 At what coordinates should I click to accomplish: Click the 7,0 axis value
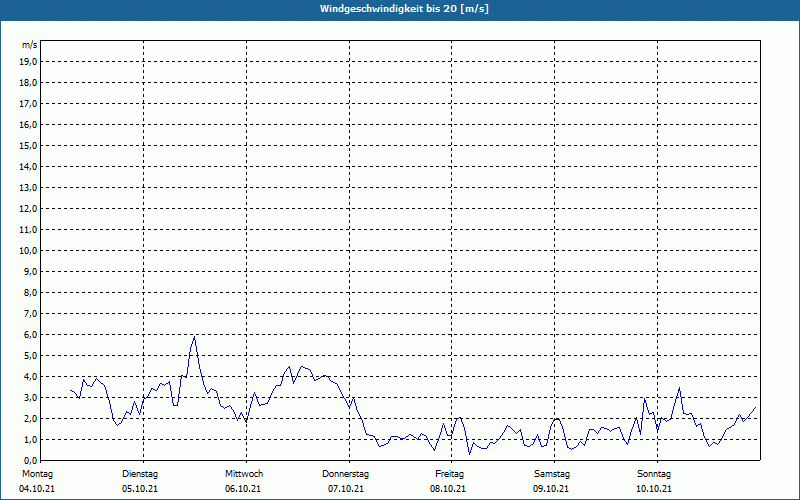tap(30, 314)
